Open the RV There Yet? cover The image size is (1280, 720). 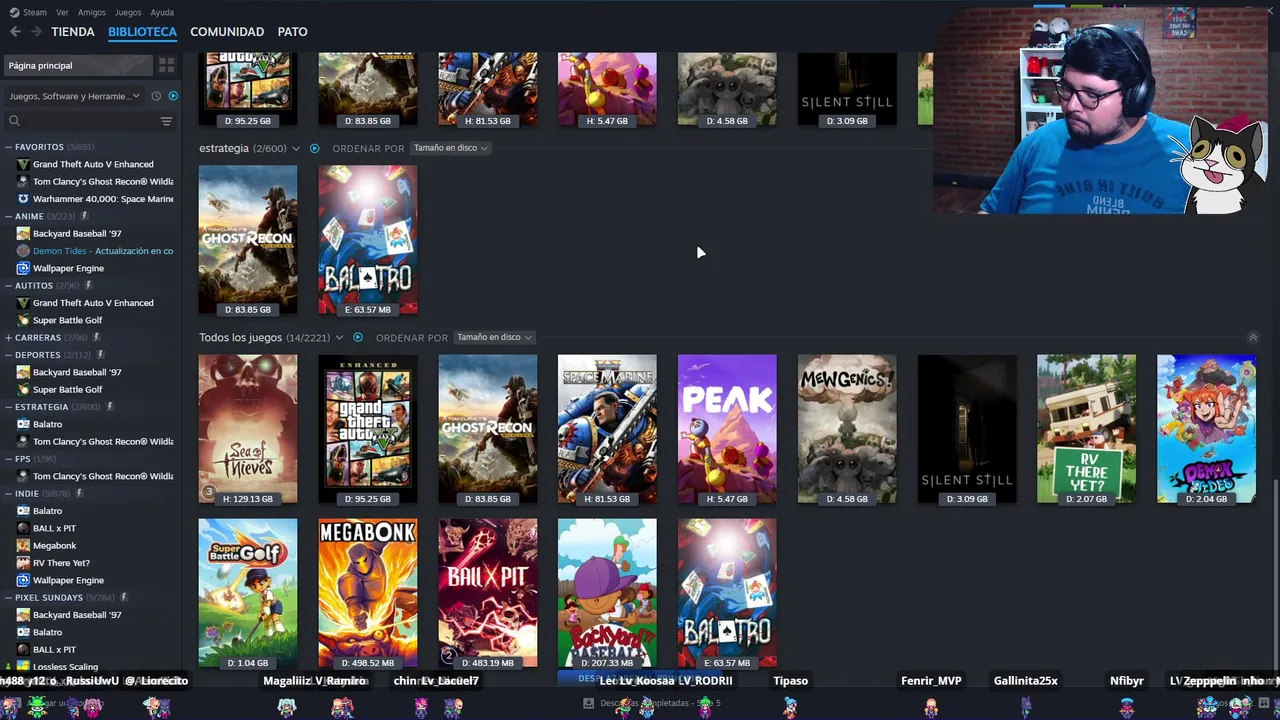(1086, 429)
